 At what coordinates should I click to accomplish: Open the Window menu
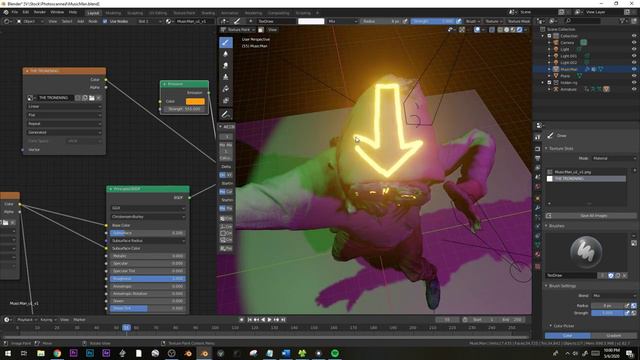click(x=57, y=12)
